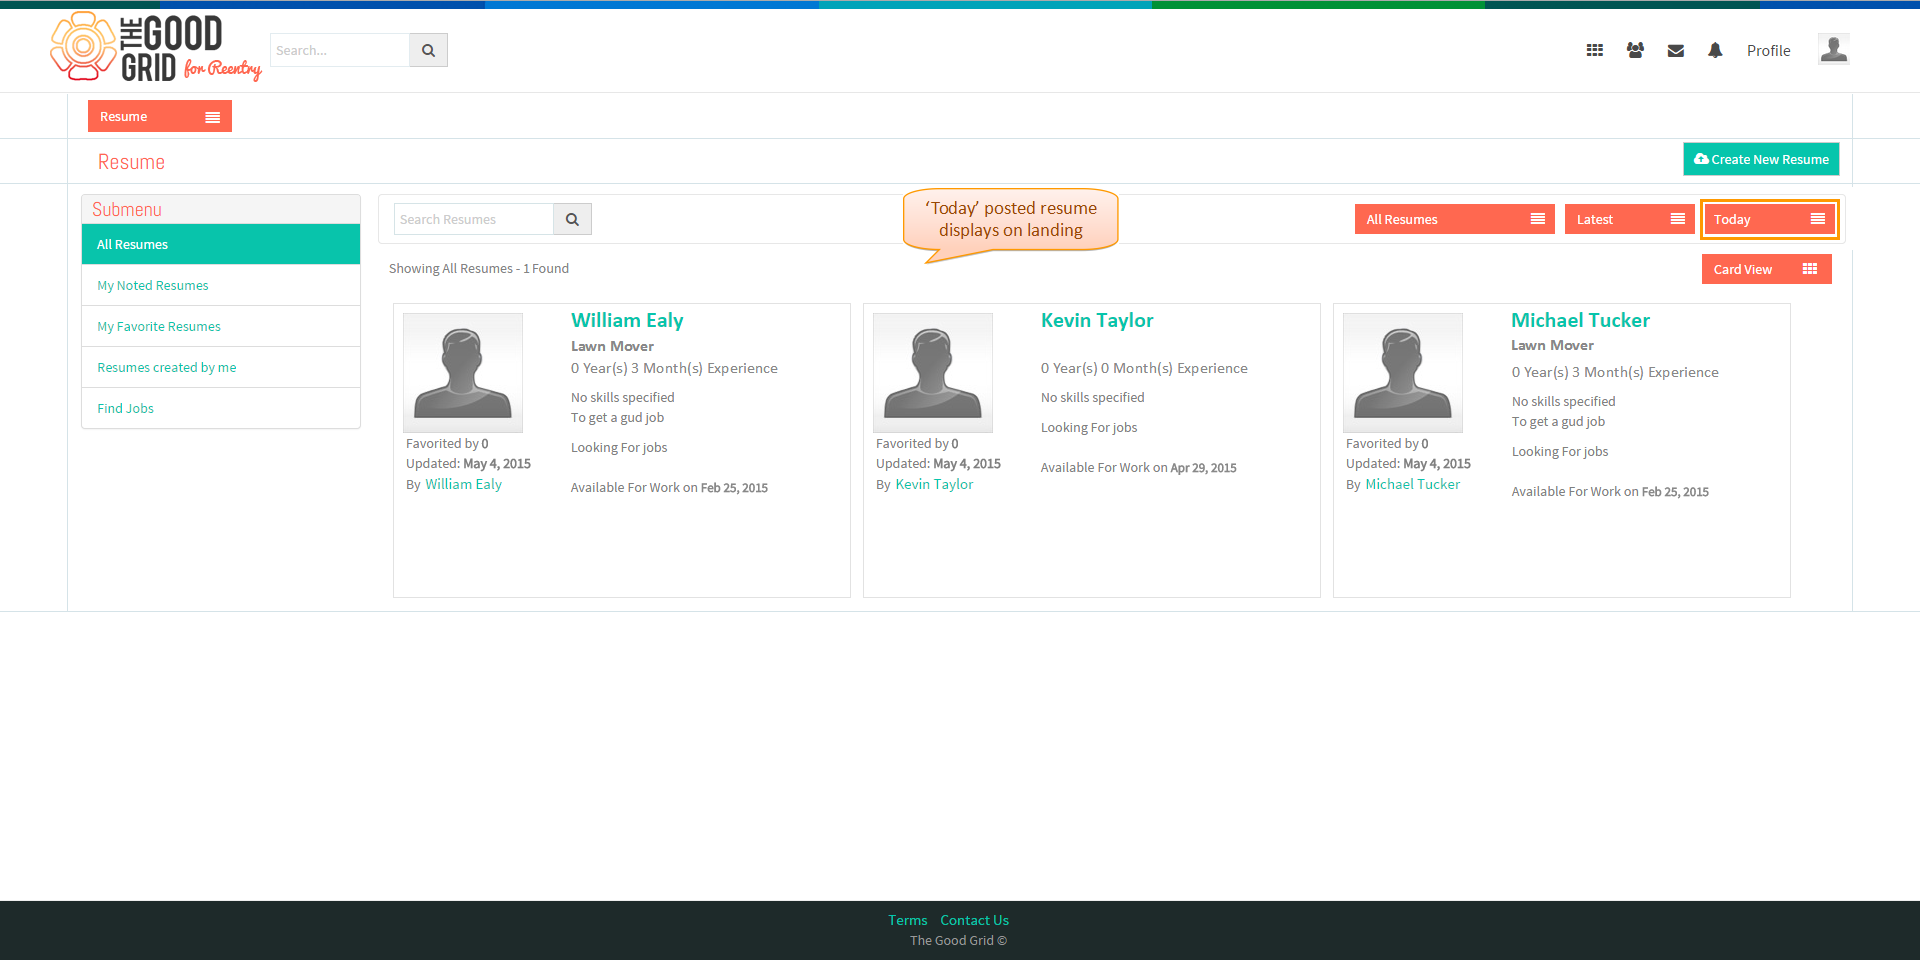Open the notifications bell icon
This screenshot has height=961, width=1920.
click(x=1715, y=50)
